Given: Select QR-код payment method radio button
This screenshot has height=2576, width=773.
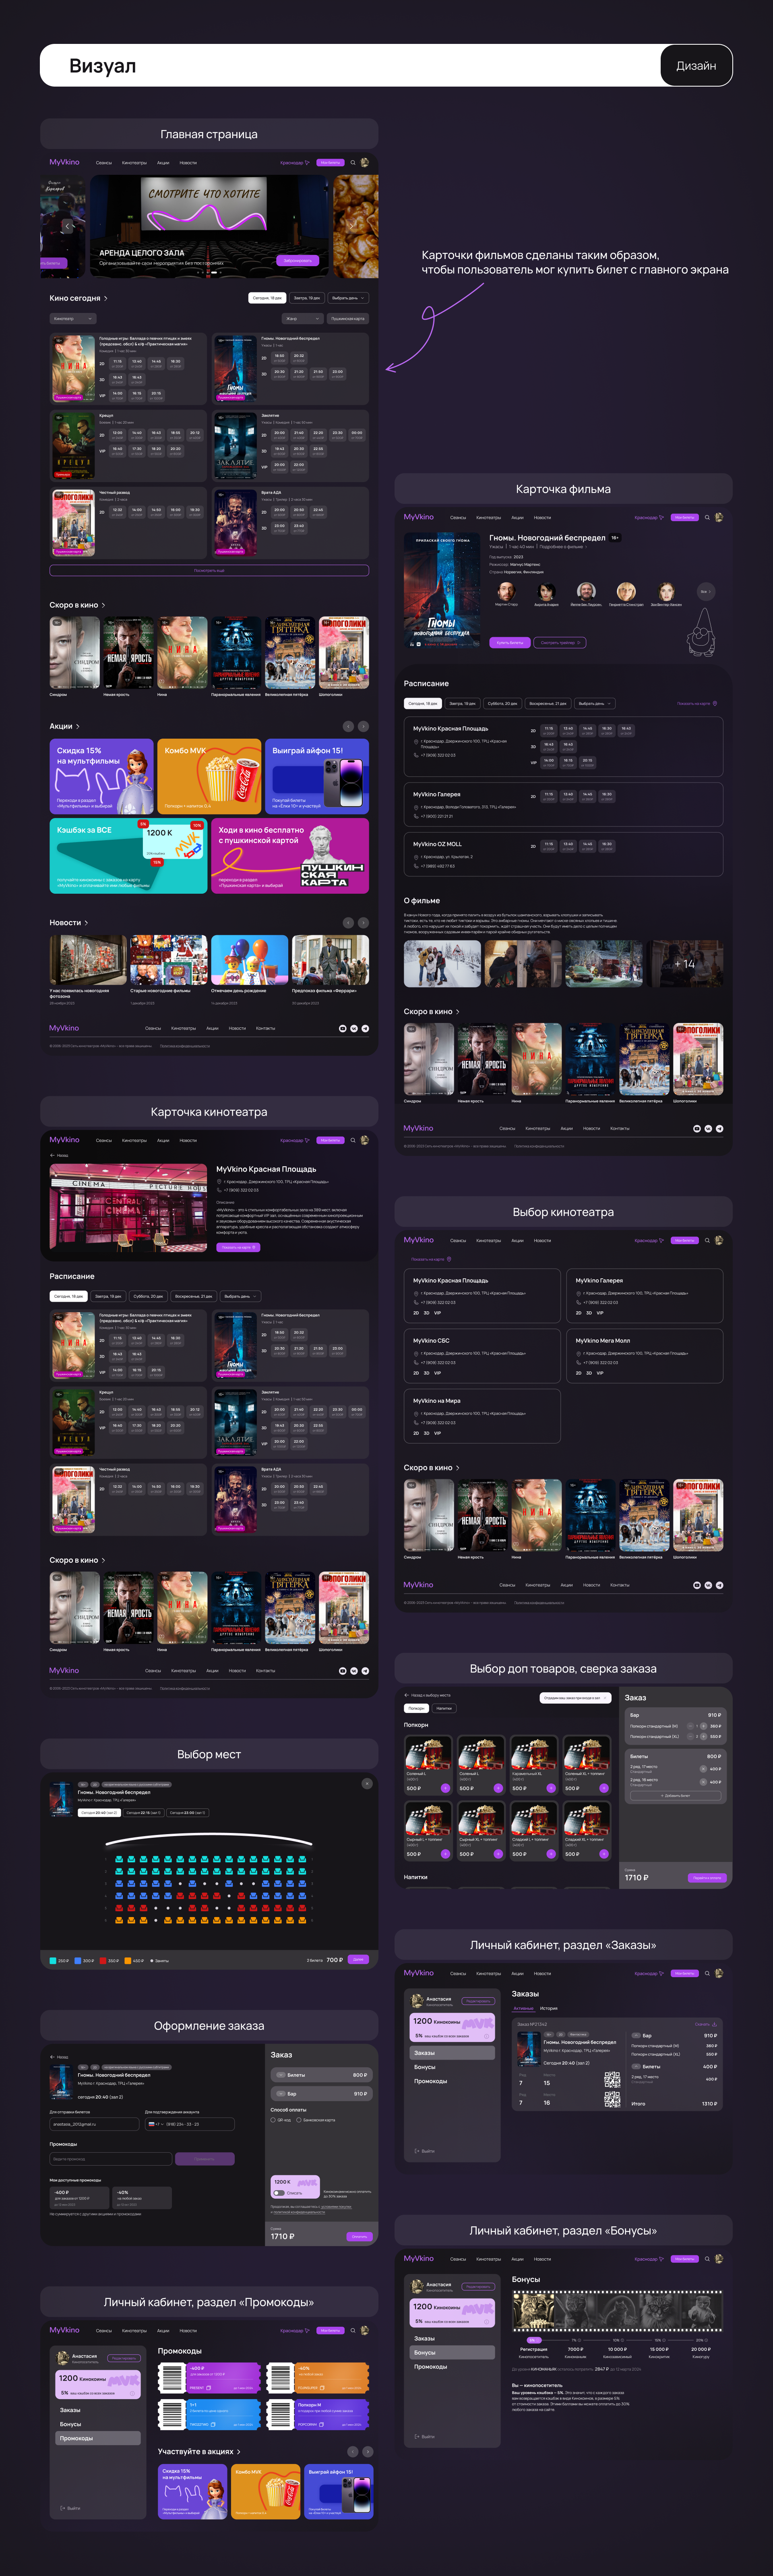Looking at the screenshot, I should [x=273, y=2120].
